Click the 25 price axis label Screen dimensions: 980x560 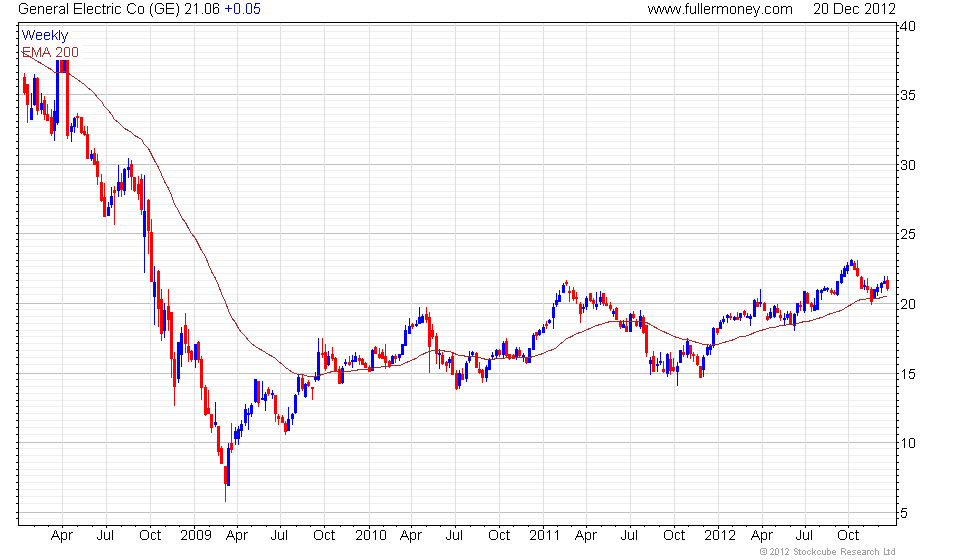click(x=908, y=234)
